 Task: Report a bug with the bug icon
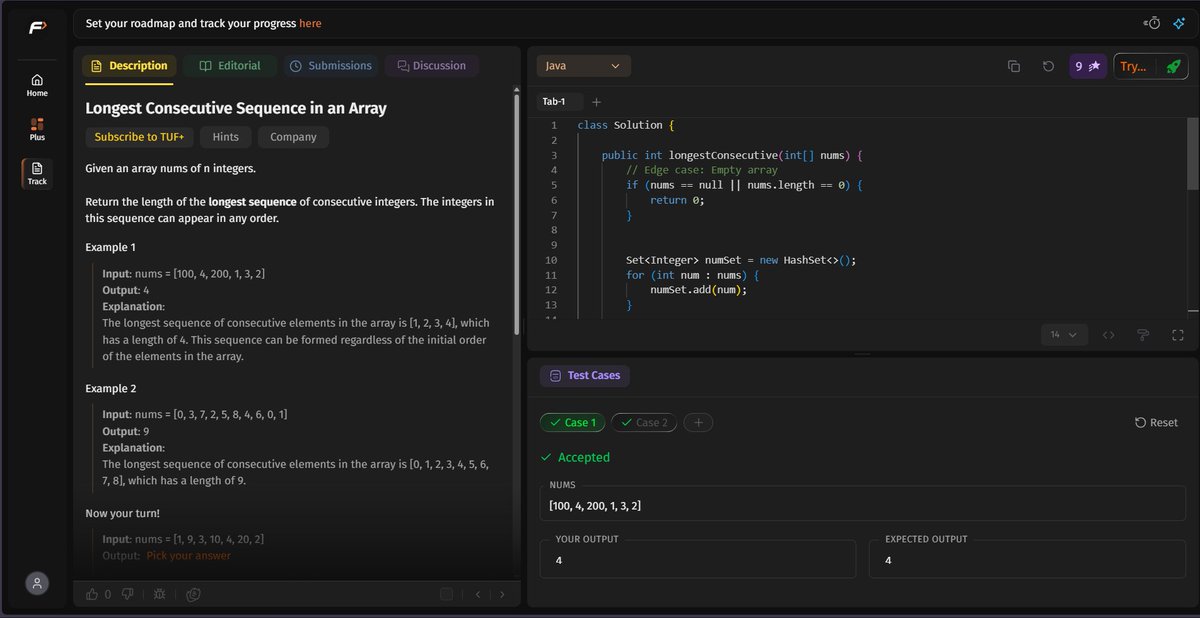click(160, 594)
